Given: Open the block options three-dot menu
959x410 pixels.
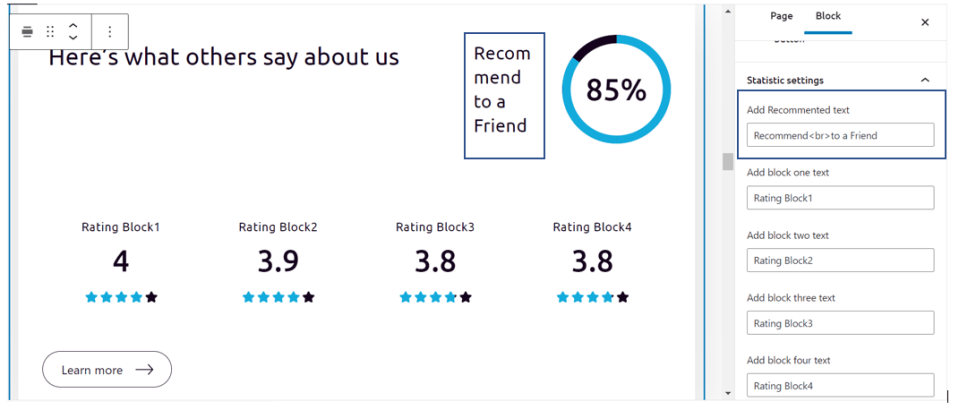Looking at the screenshot, I should pyautogui.click(x=110, y=32).
